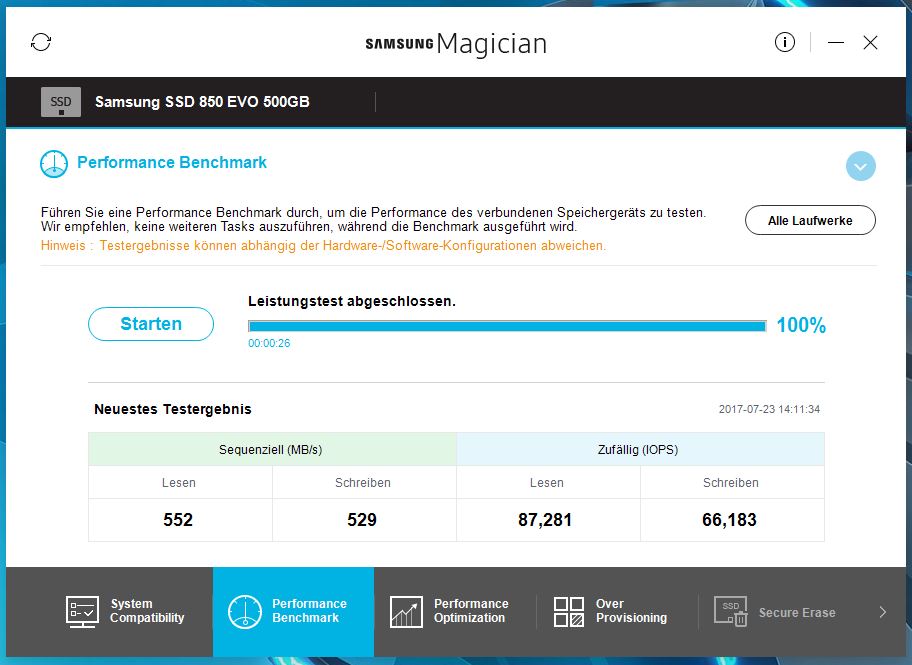912x665 pixels.
Task: Show more tabs with the right arrow
Action: [x=882, y=612]
